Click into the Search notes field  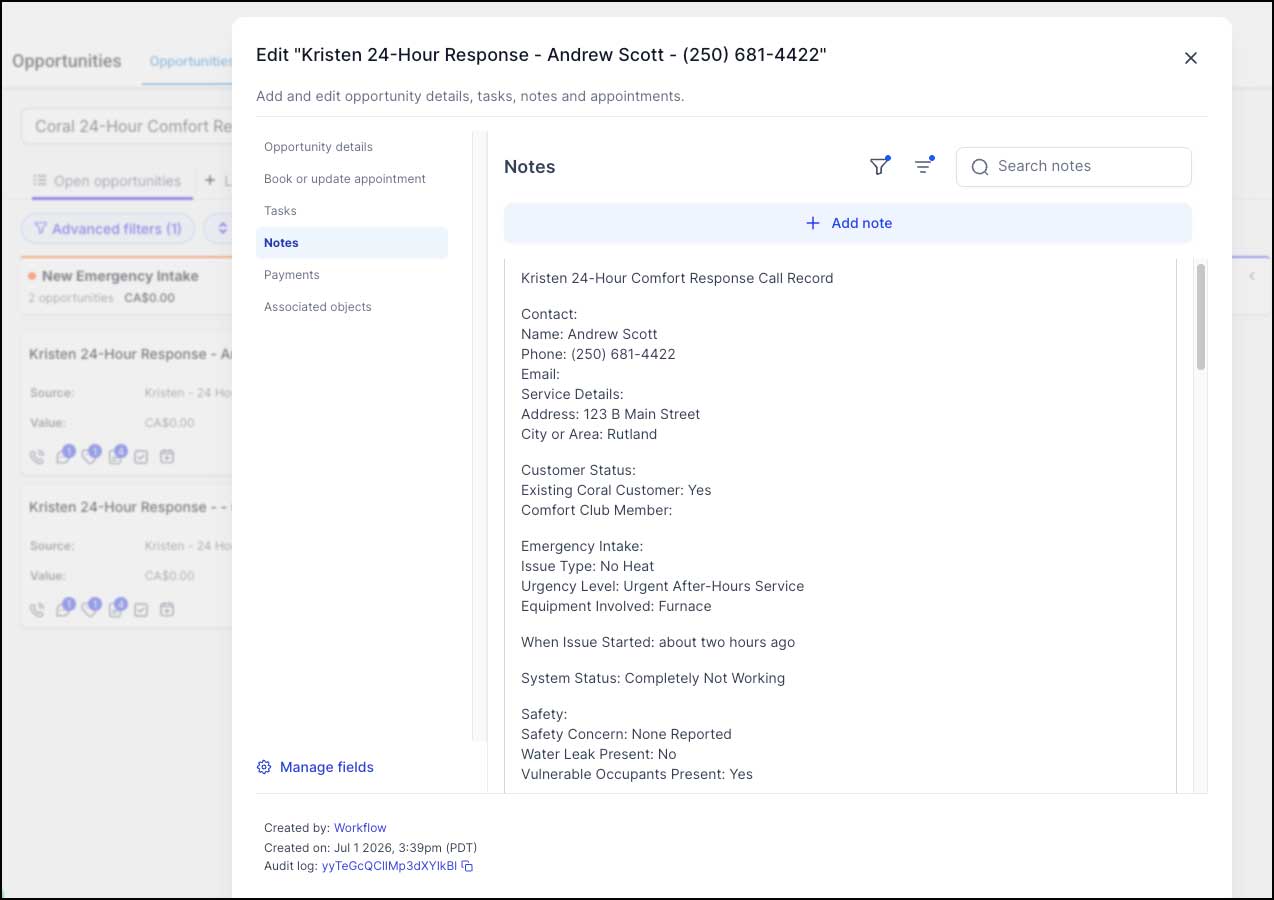point(1074,167)
